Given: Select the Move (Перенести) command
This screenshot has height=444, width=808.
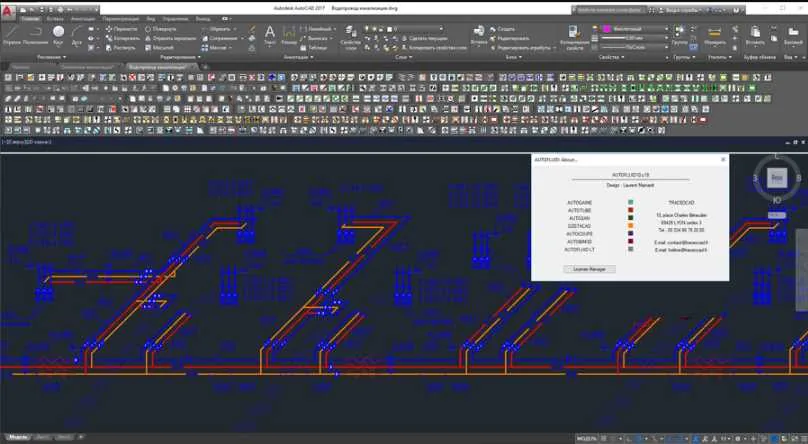Looking at the screenshot, I should click(x=122, y=29).
